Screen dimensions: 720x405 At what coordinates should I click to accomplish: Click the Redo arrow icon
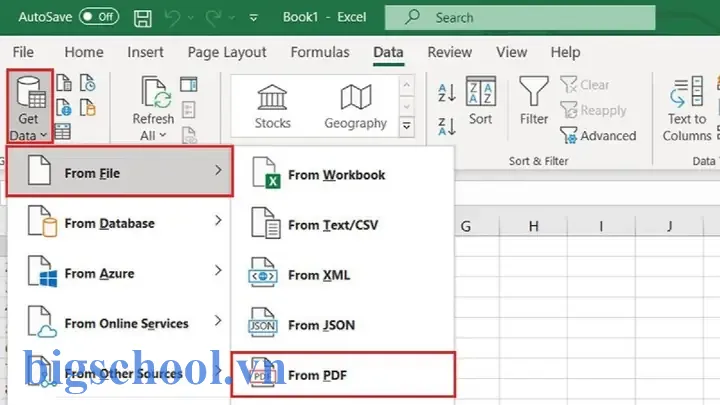tap(214, 18)
